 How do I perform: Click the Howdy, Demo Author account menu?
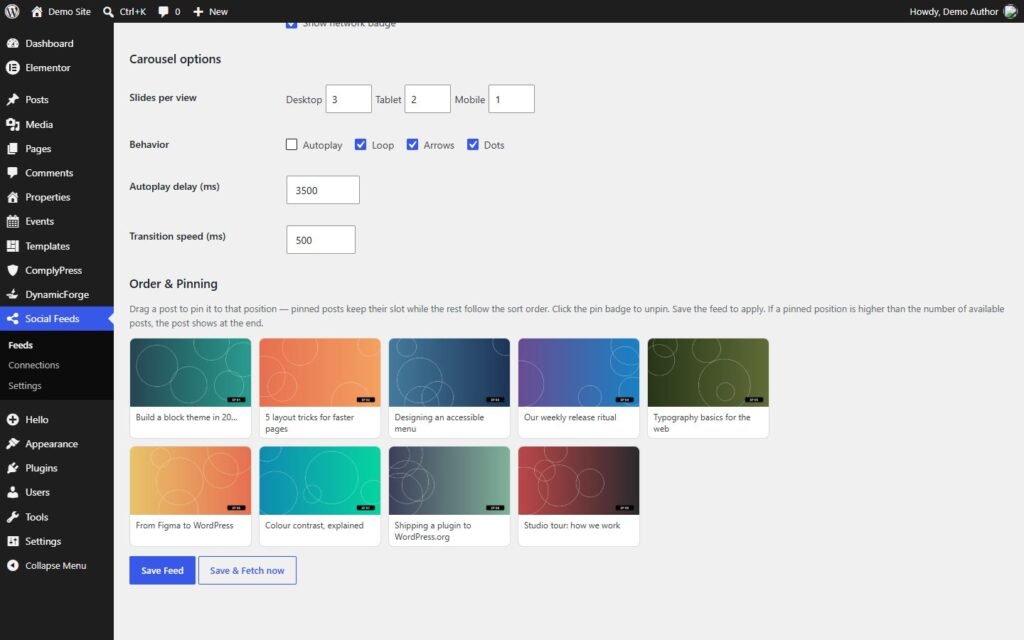point(963,11)
